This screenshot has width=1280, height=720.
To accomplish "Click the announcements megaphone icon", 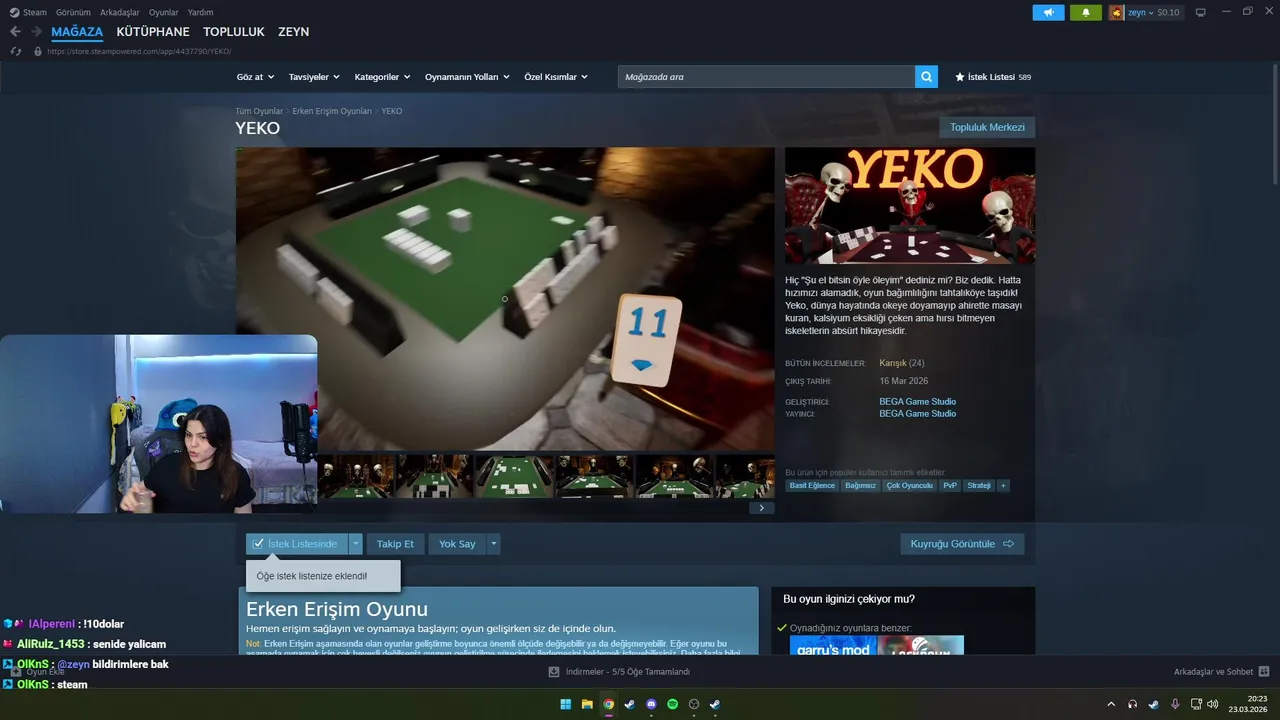I will (1048, 12).
